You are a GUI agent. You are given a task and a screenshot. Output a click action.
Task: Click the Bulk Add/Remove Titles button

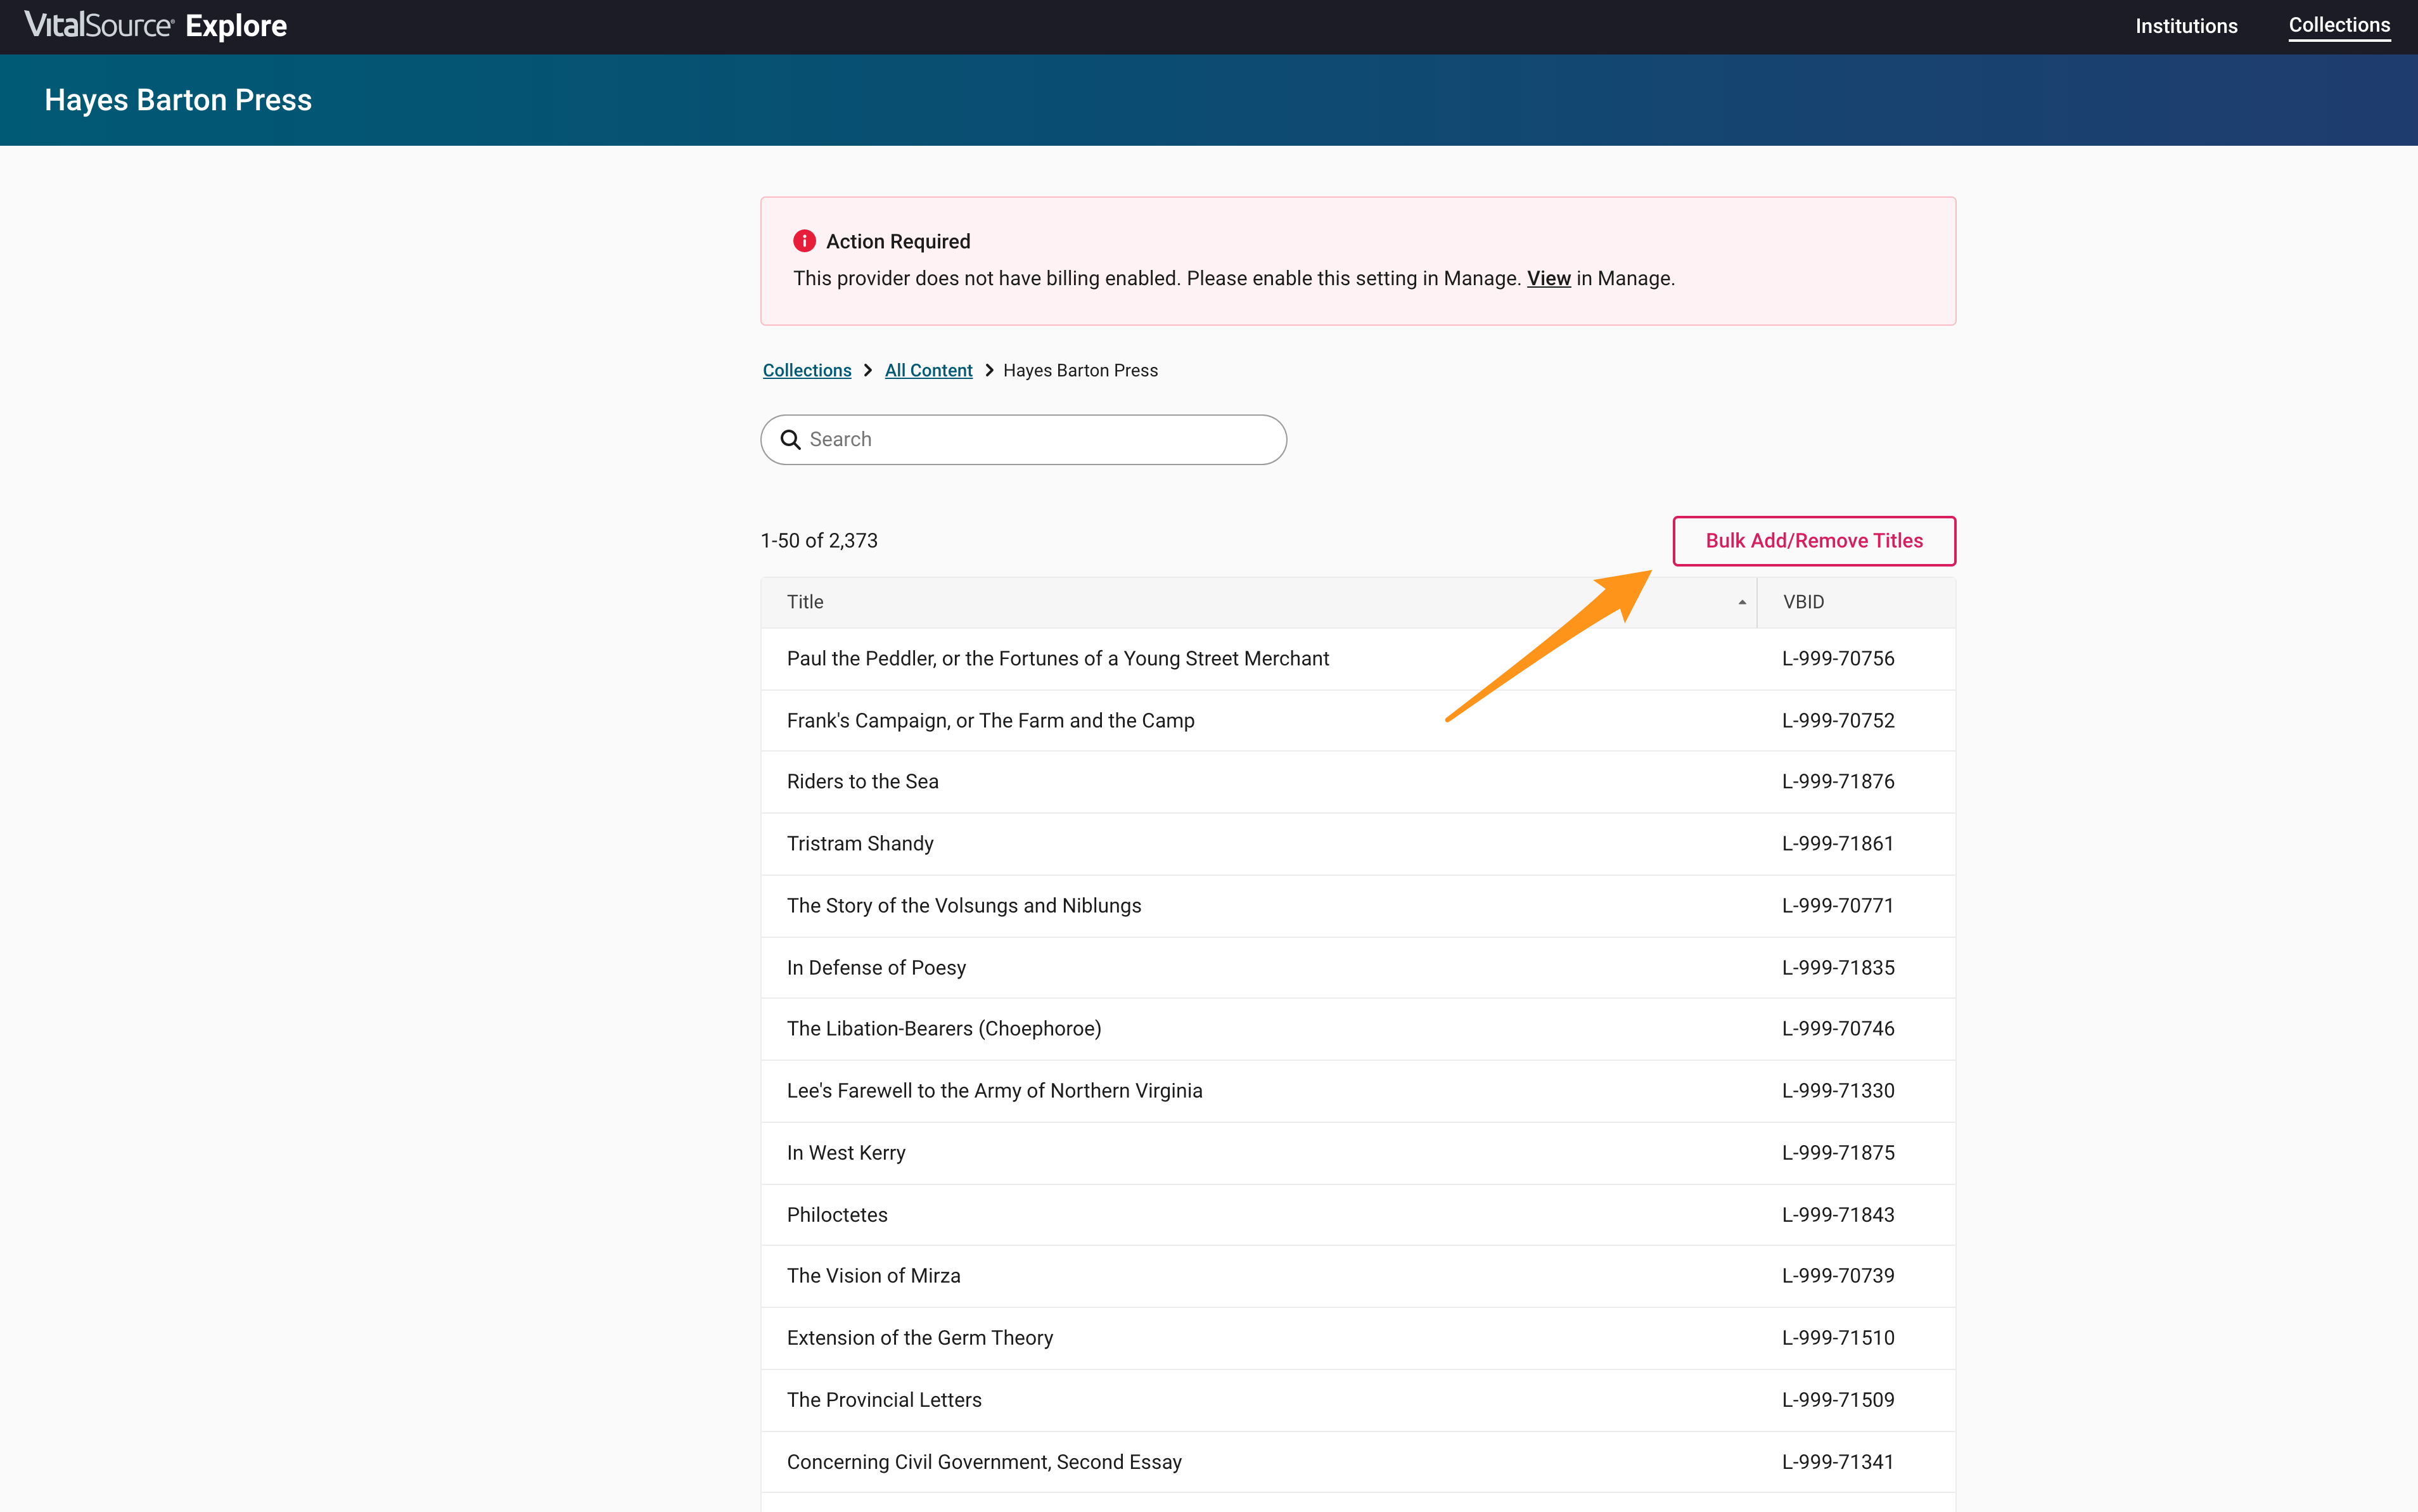point(1813,541)
